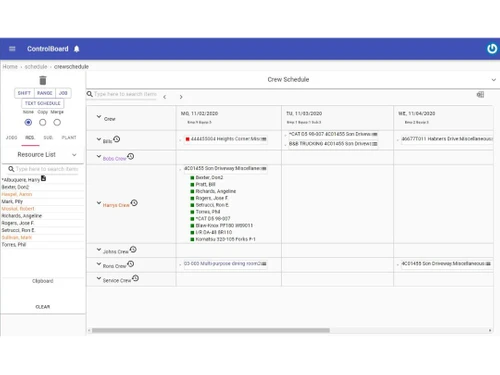Click the resource list search field
The image size is (500, 375).
47,169
